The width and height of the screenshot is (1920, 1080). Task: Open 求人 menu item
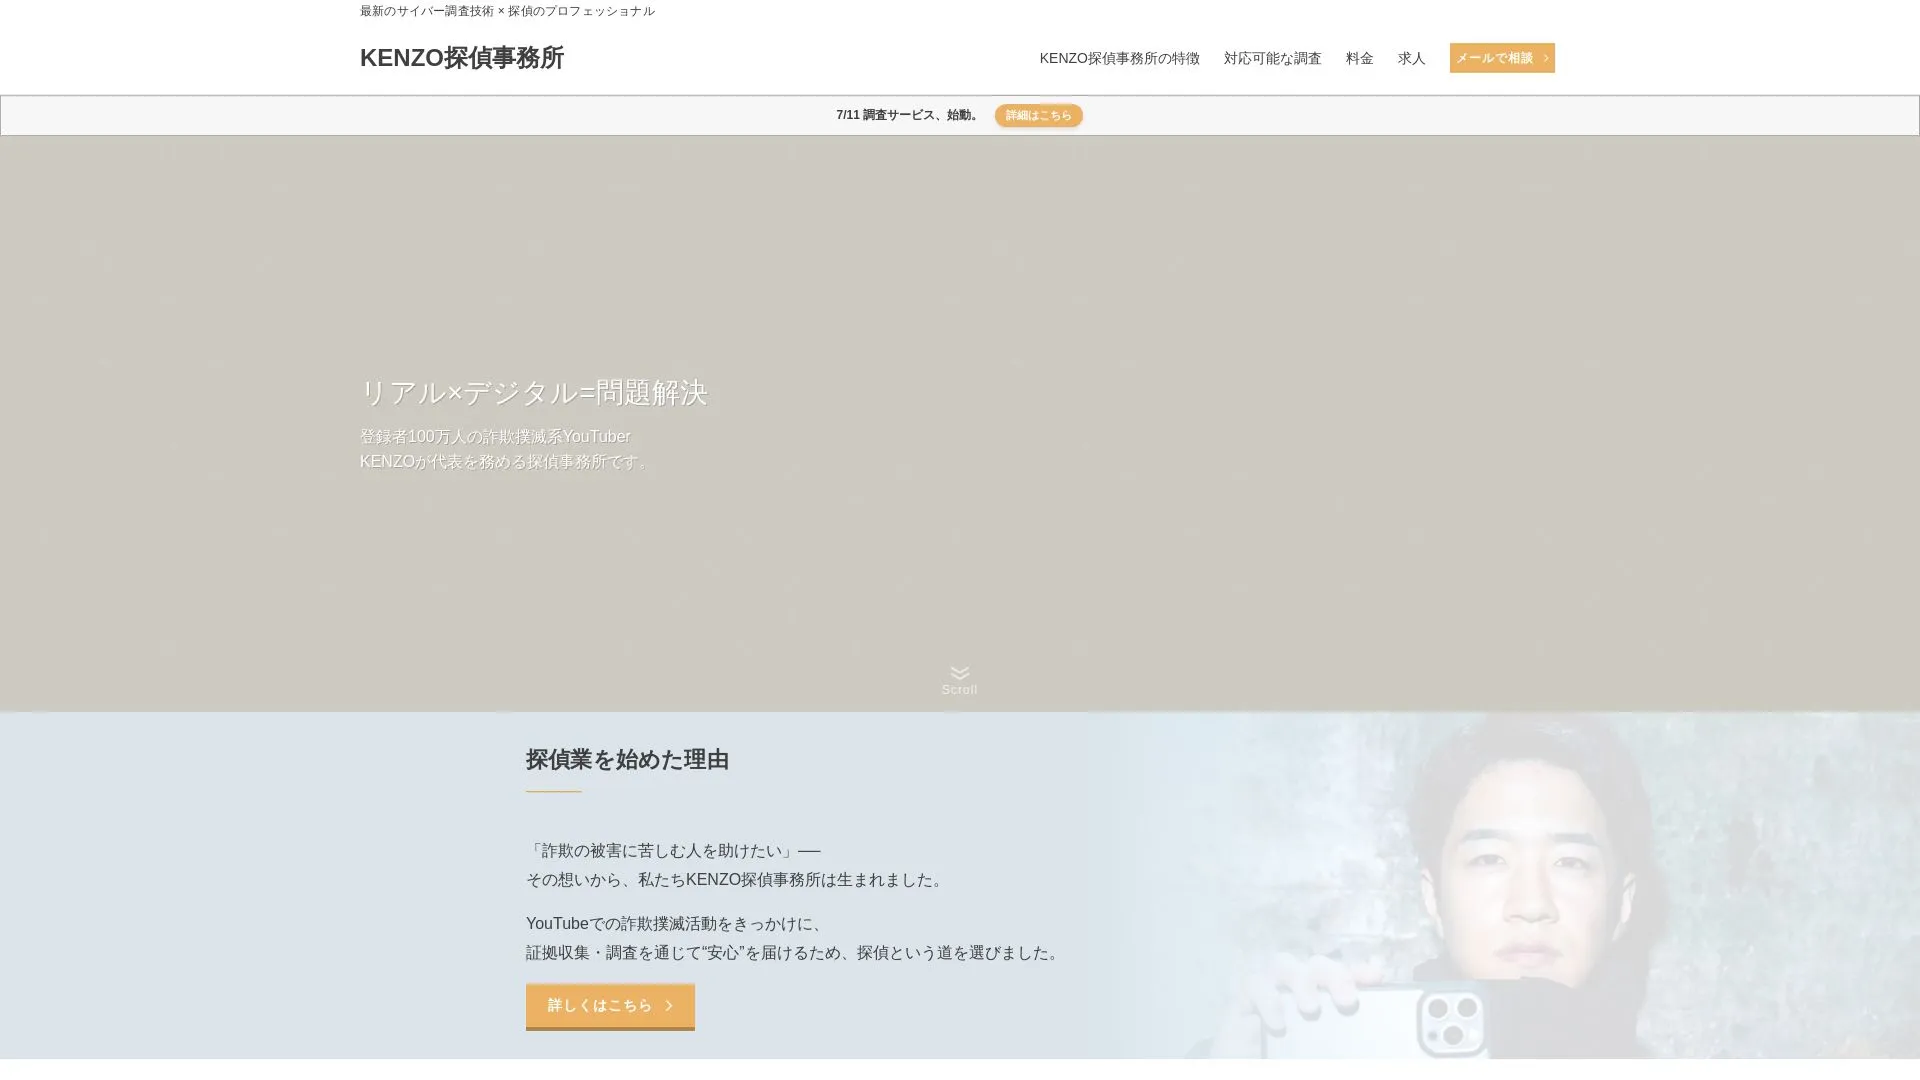[1411, 58]
